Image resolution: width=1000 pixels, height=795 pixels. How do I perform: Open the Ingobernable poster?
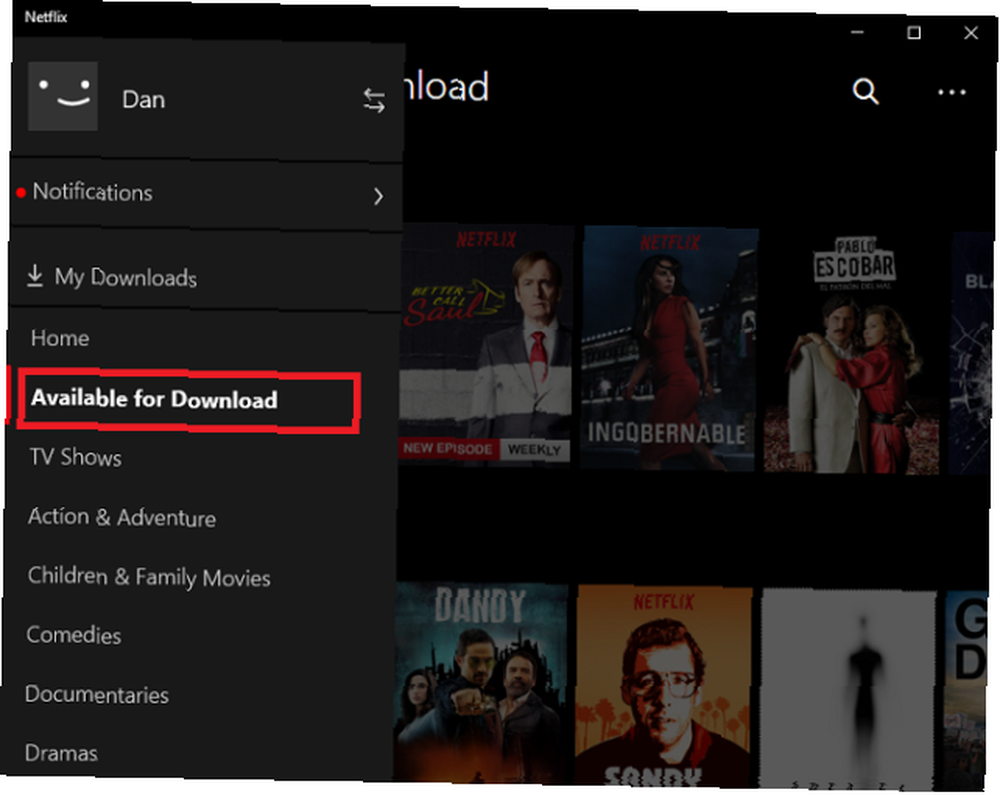669,349
